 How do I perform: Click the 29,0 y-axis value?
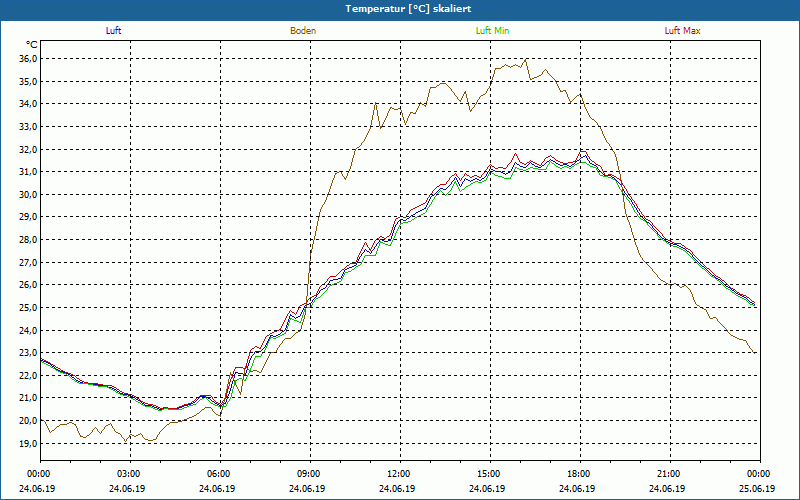(x=28, y=217)
